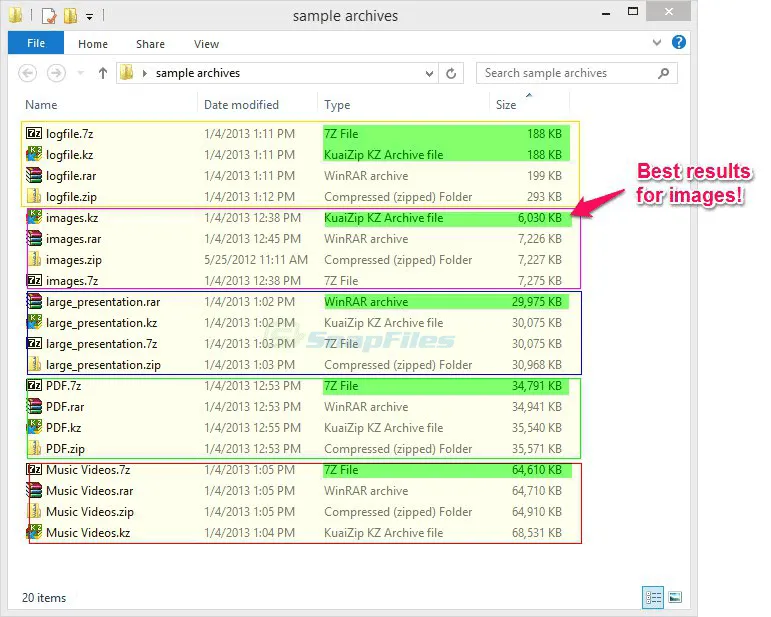Click the KuaiZip icon beside PDF.kz
This screenshot has width=771, height=617.
pos(34,427)
